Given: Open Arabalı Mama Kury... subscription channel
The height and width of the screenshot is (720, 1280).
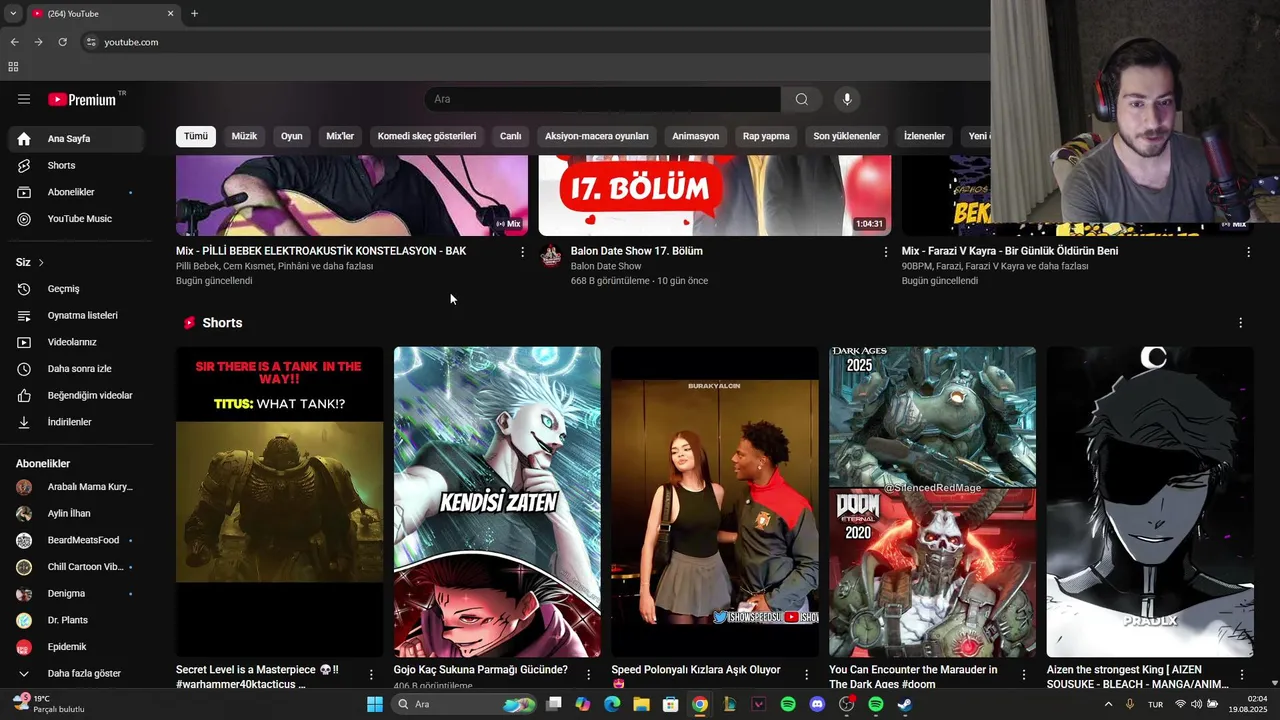Looking at the screenshot, I should click(x=77, y=487).
